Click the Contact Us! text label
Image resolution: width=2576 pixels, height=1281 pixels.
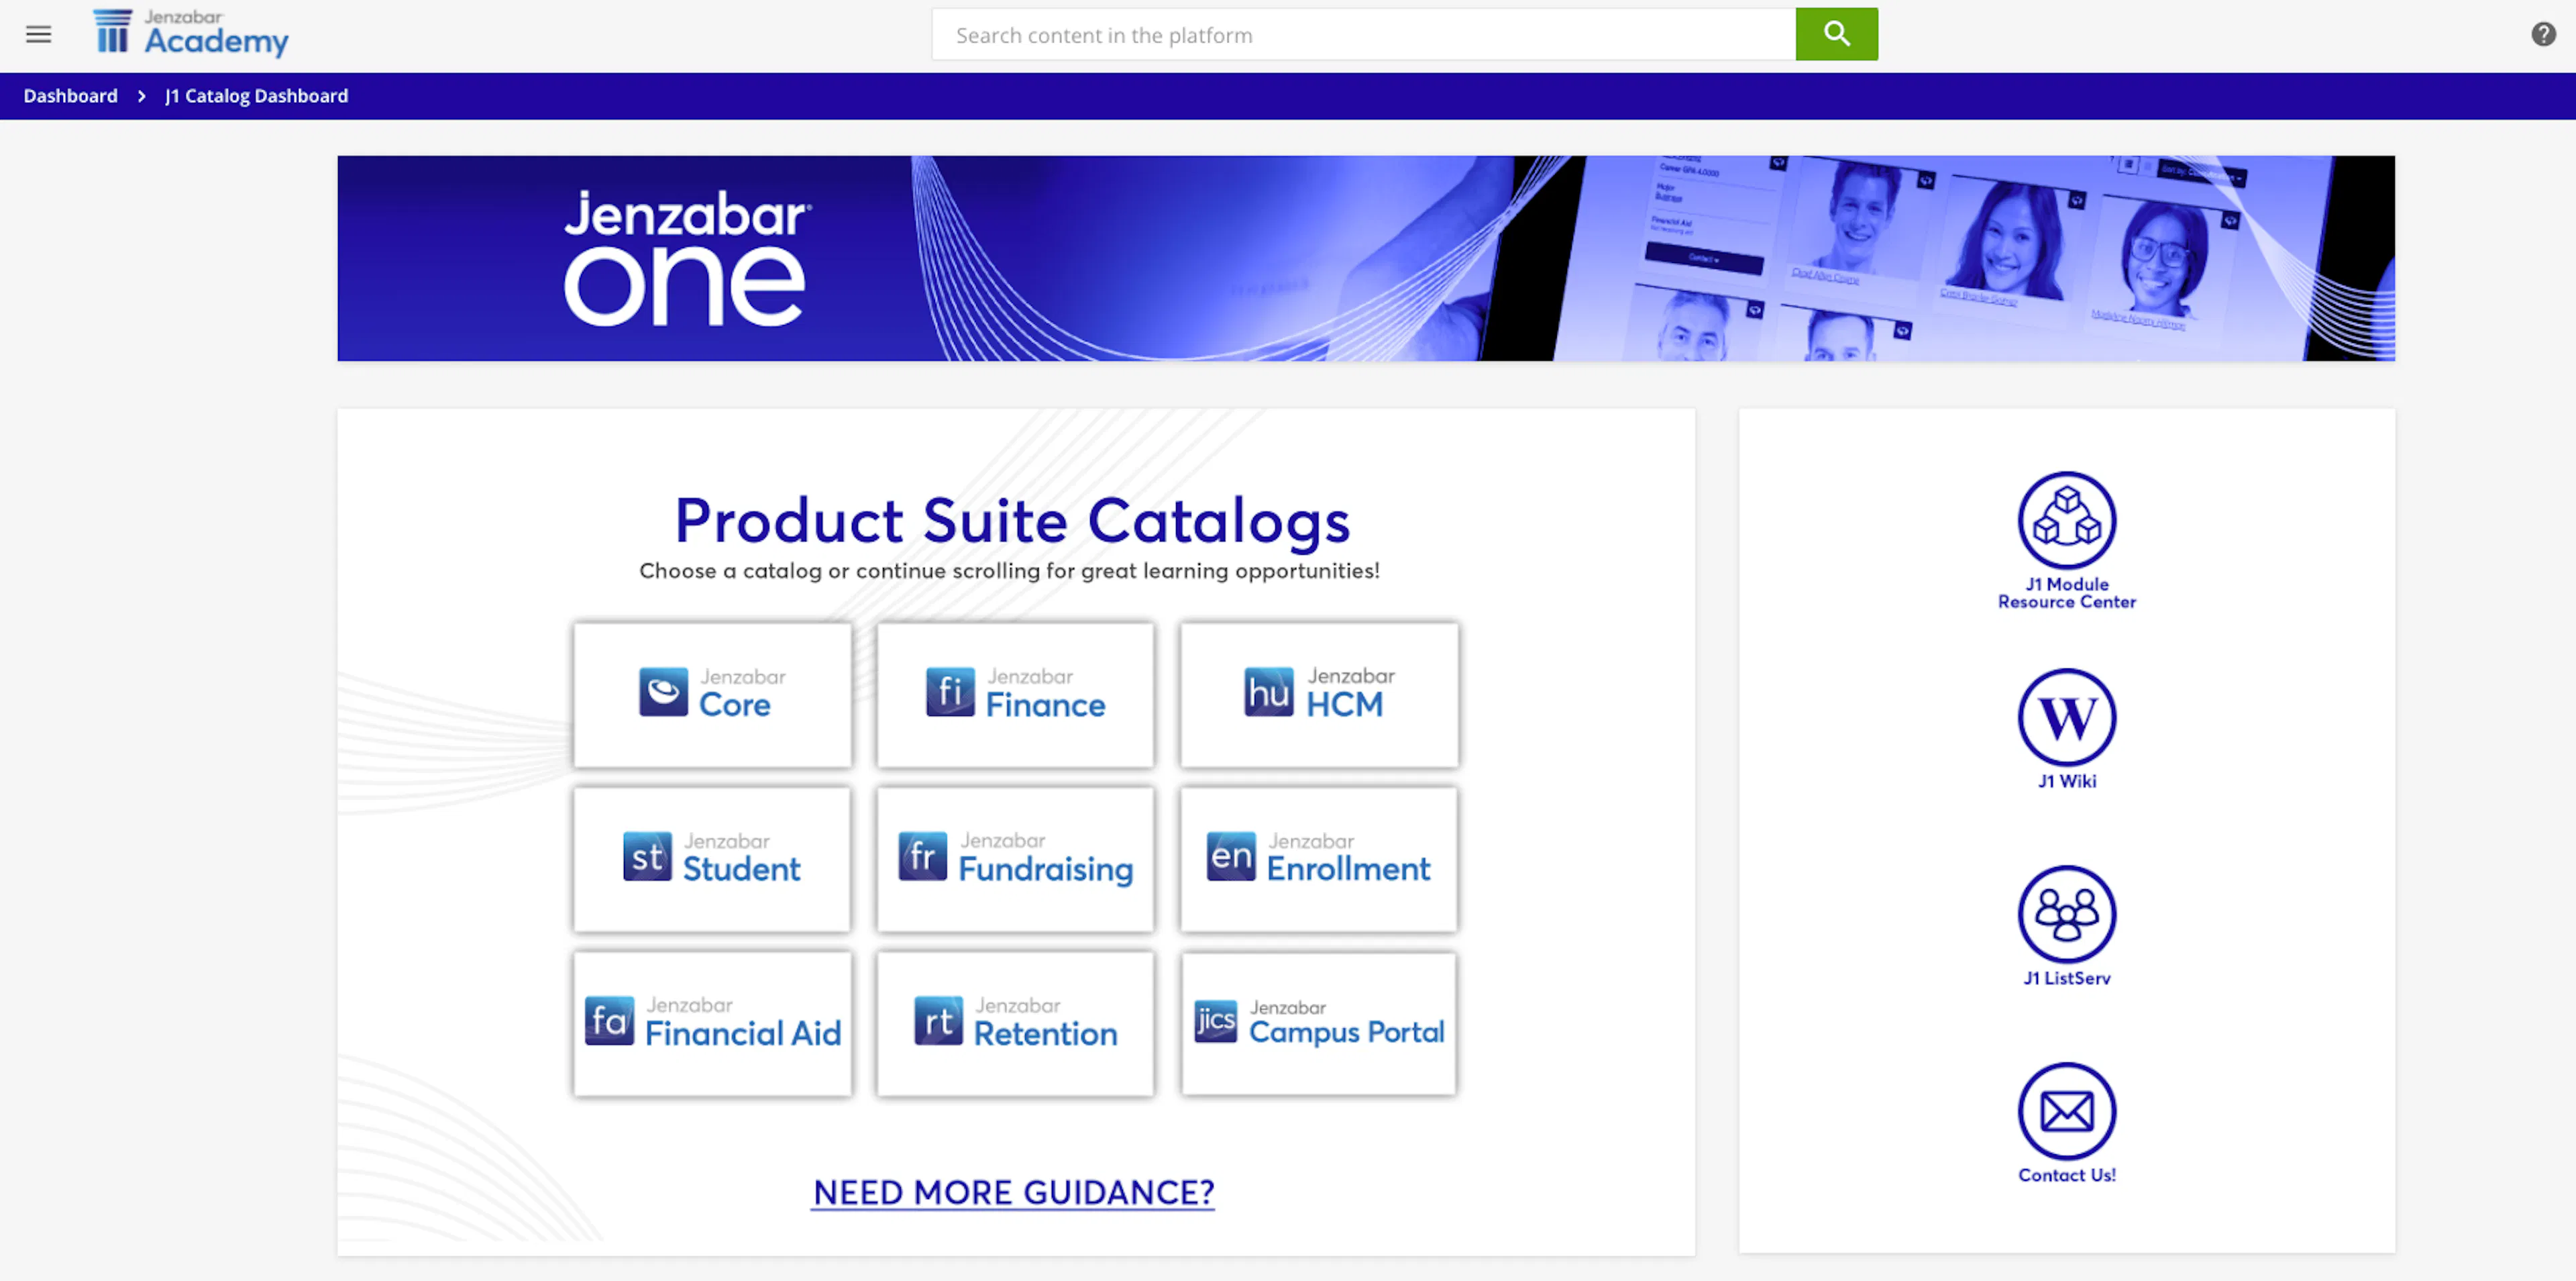coord(2067,1175)
